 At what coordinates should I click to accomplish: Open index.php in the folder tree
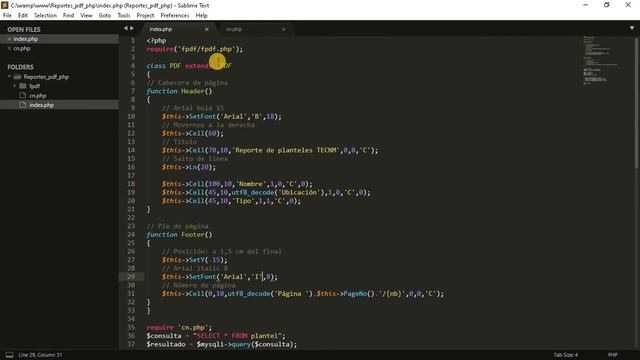coord(42,105)
